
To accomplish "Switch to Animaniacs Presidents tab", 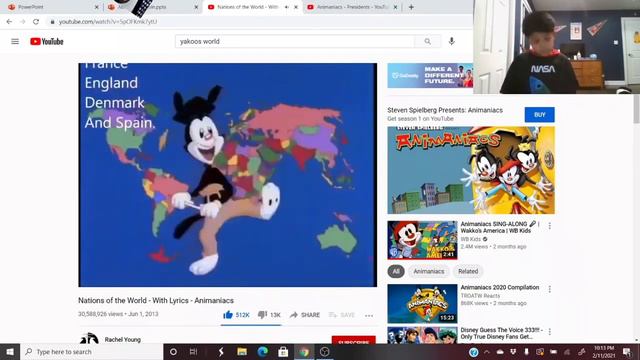I will coord(352,7).
